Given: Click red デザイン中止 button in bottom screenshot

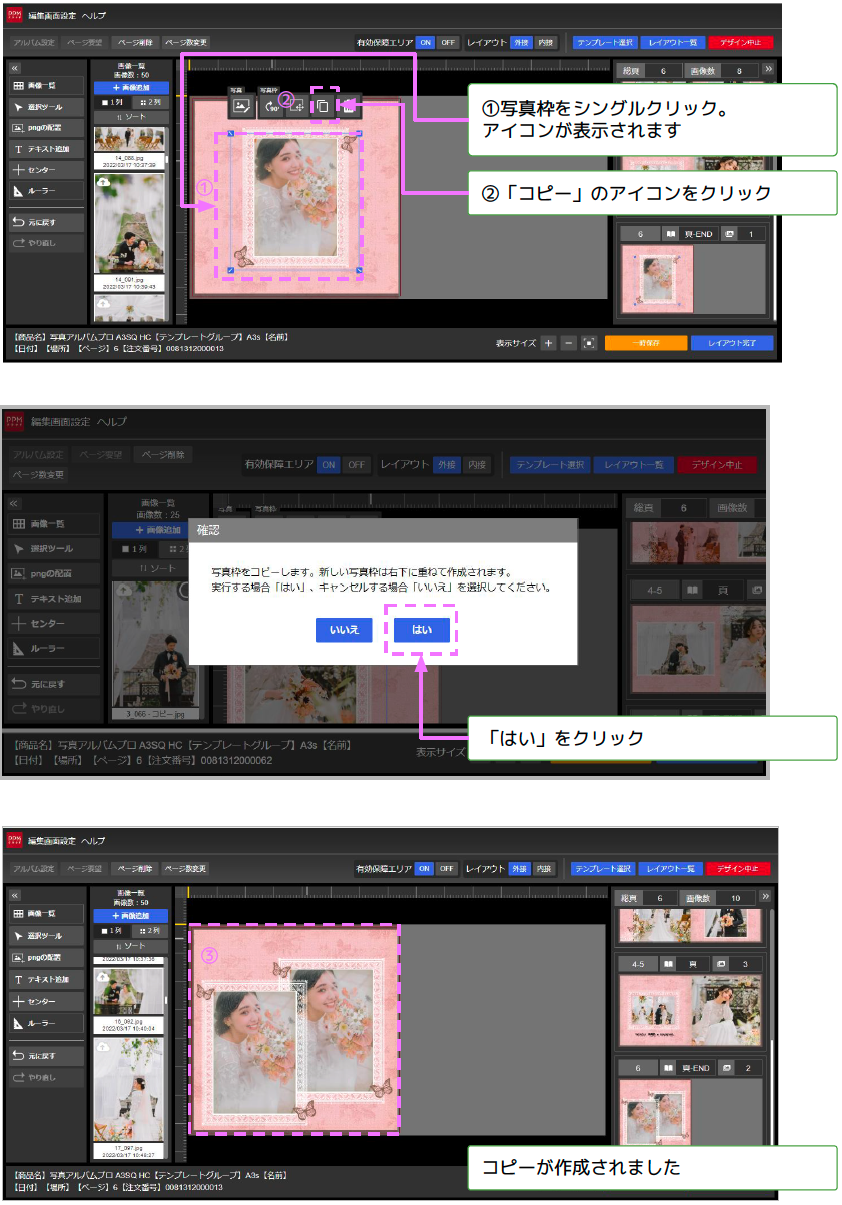Looking at the screenshot, I should pyautogui.click(x=740, y=869).
